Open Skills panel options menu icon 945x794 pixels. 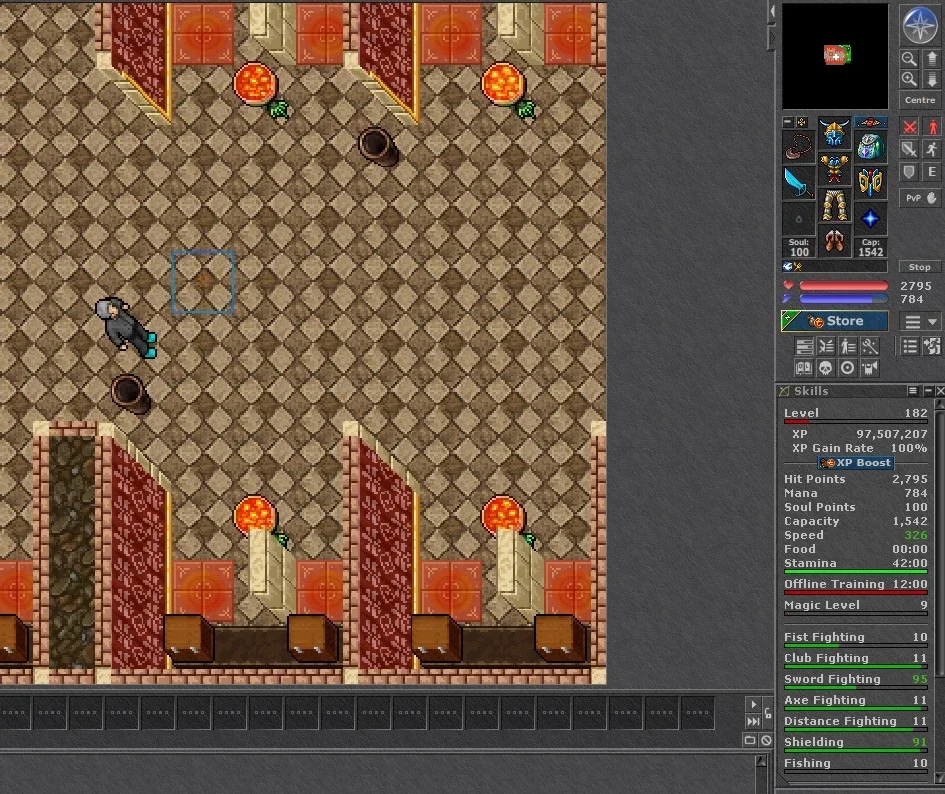[913, 391]
